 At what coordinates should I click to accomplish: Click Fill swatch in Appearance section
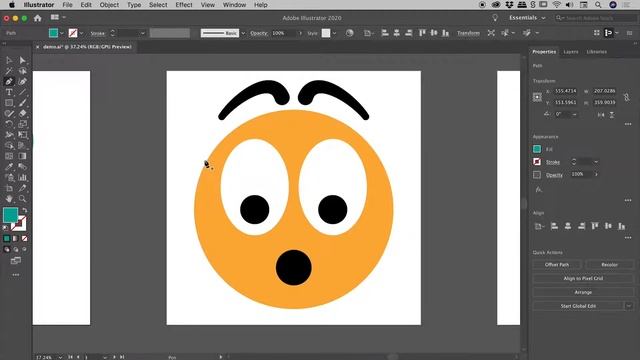(537, 149)
